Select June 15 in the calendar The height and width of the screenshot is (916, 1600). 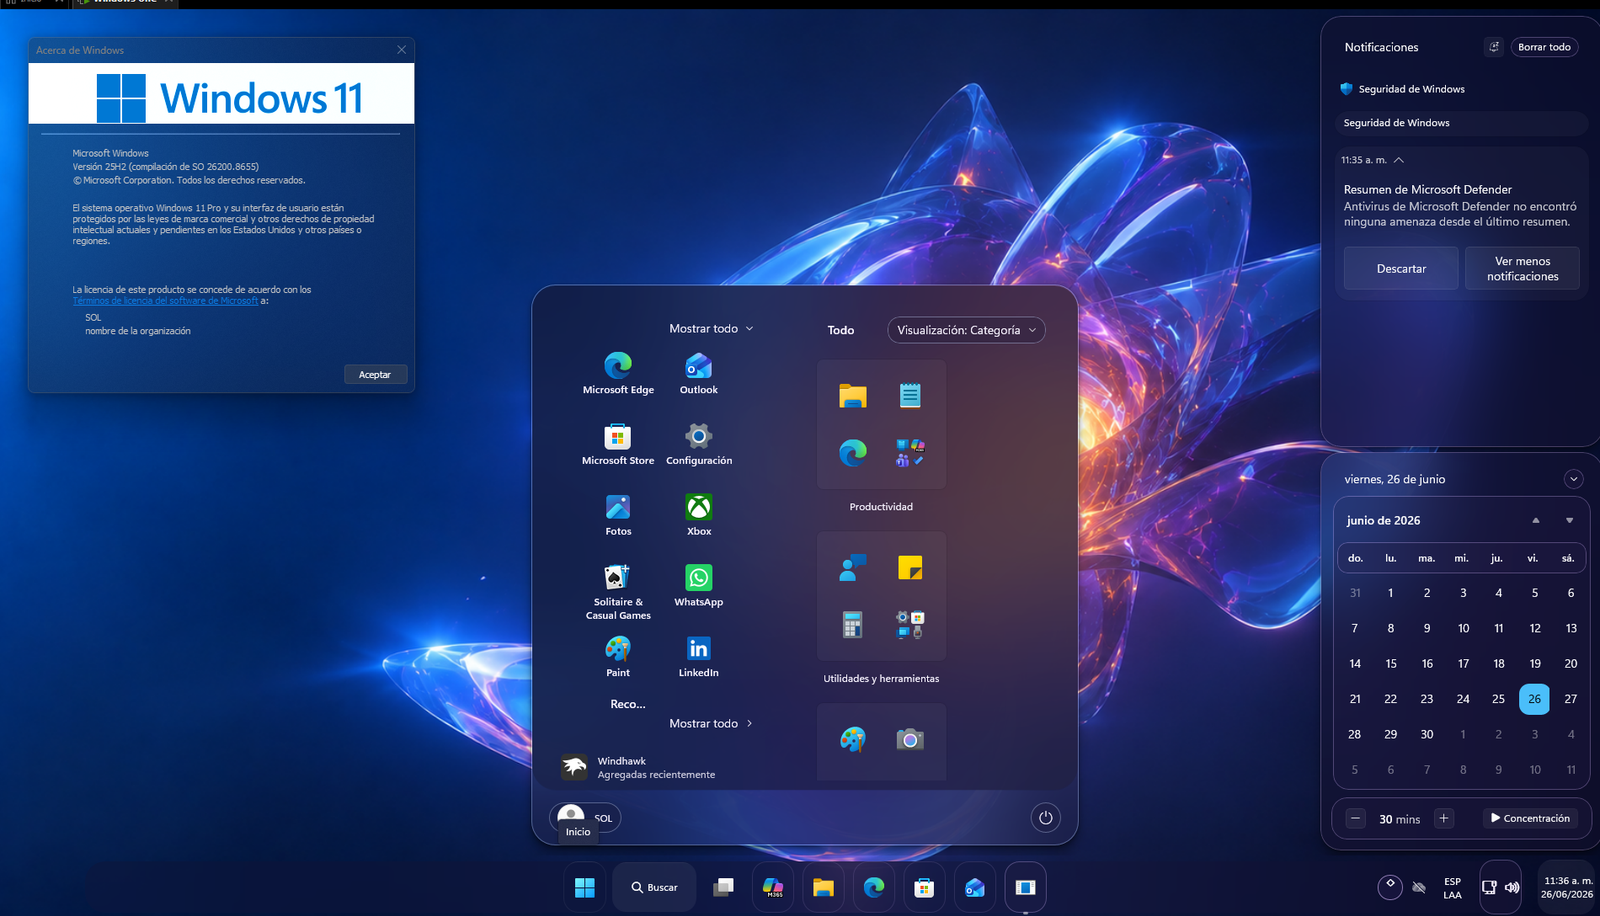tap(1391, 664)
